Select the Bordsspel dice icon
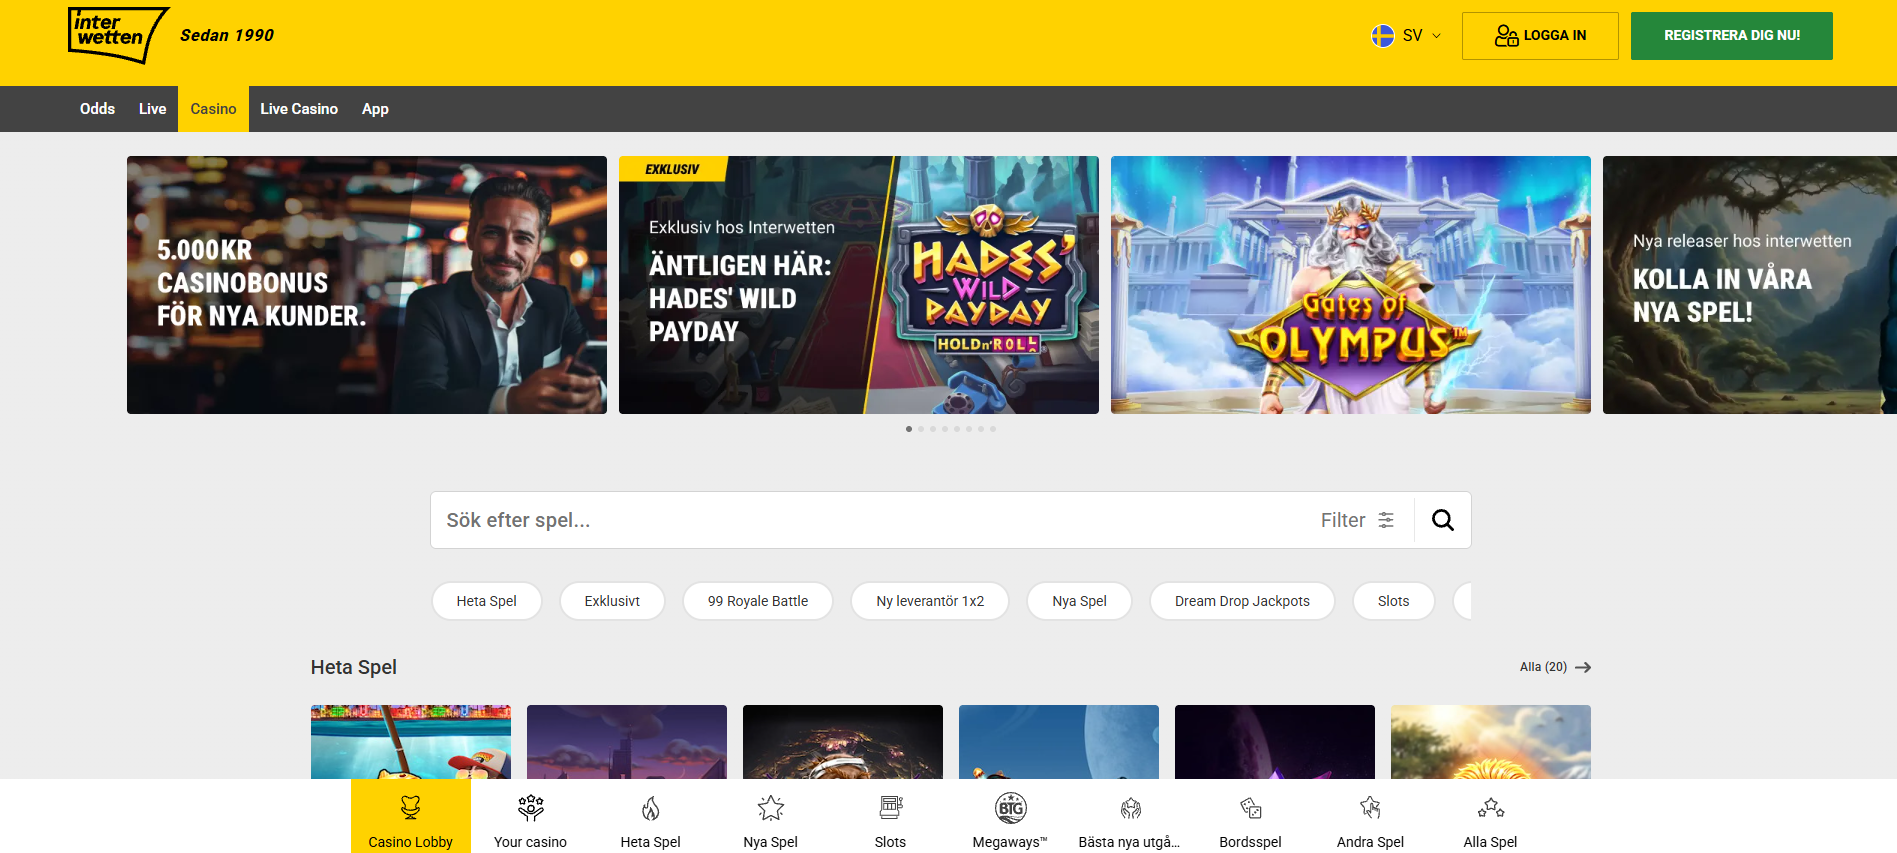 pos(1250,807)
